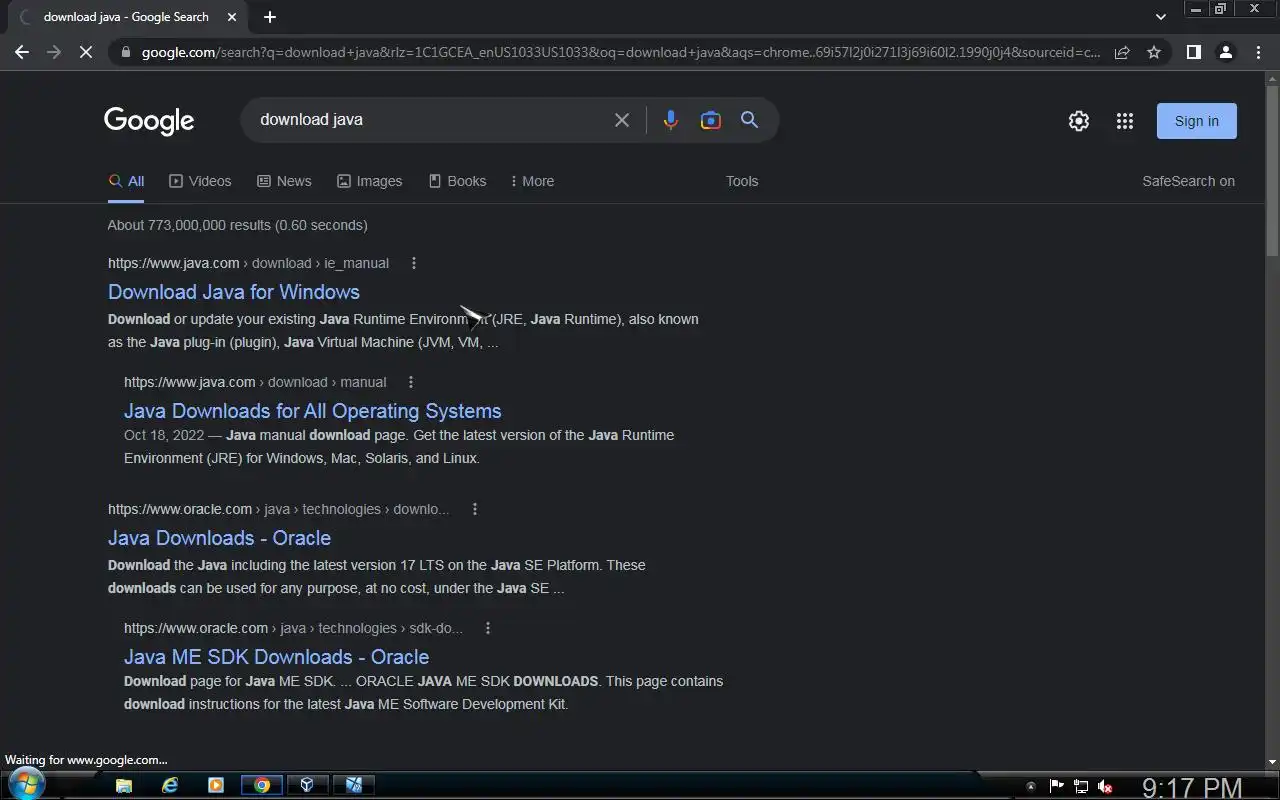Show hidden system tray icons
Image resolution: width=1280 pixels, height=800 pixels.
(x=1031, y=786)
